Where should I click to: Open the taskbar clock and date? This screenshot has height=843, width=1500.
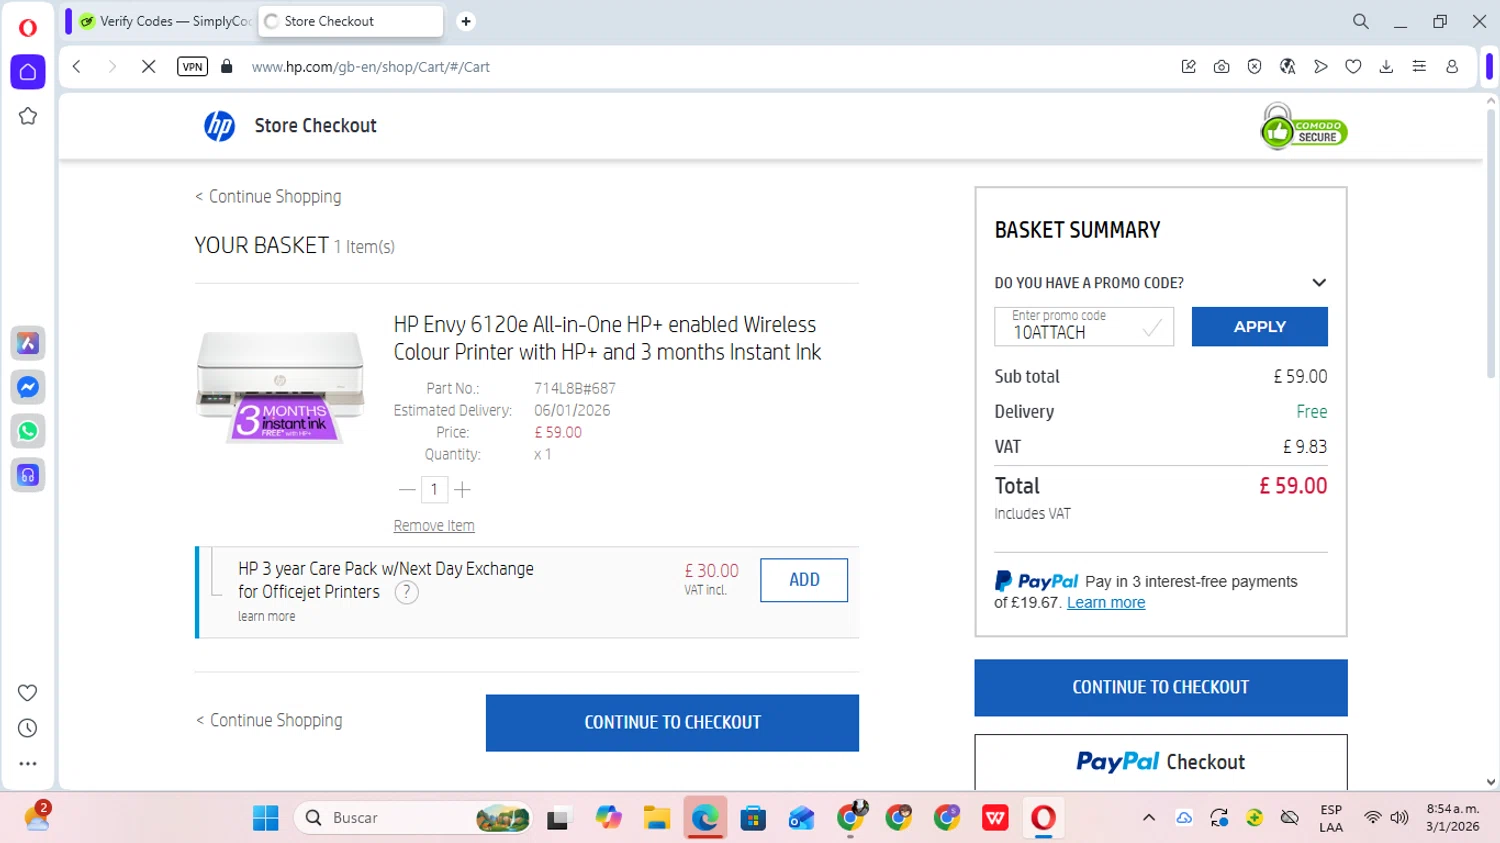point(1453,818)
